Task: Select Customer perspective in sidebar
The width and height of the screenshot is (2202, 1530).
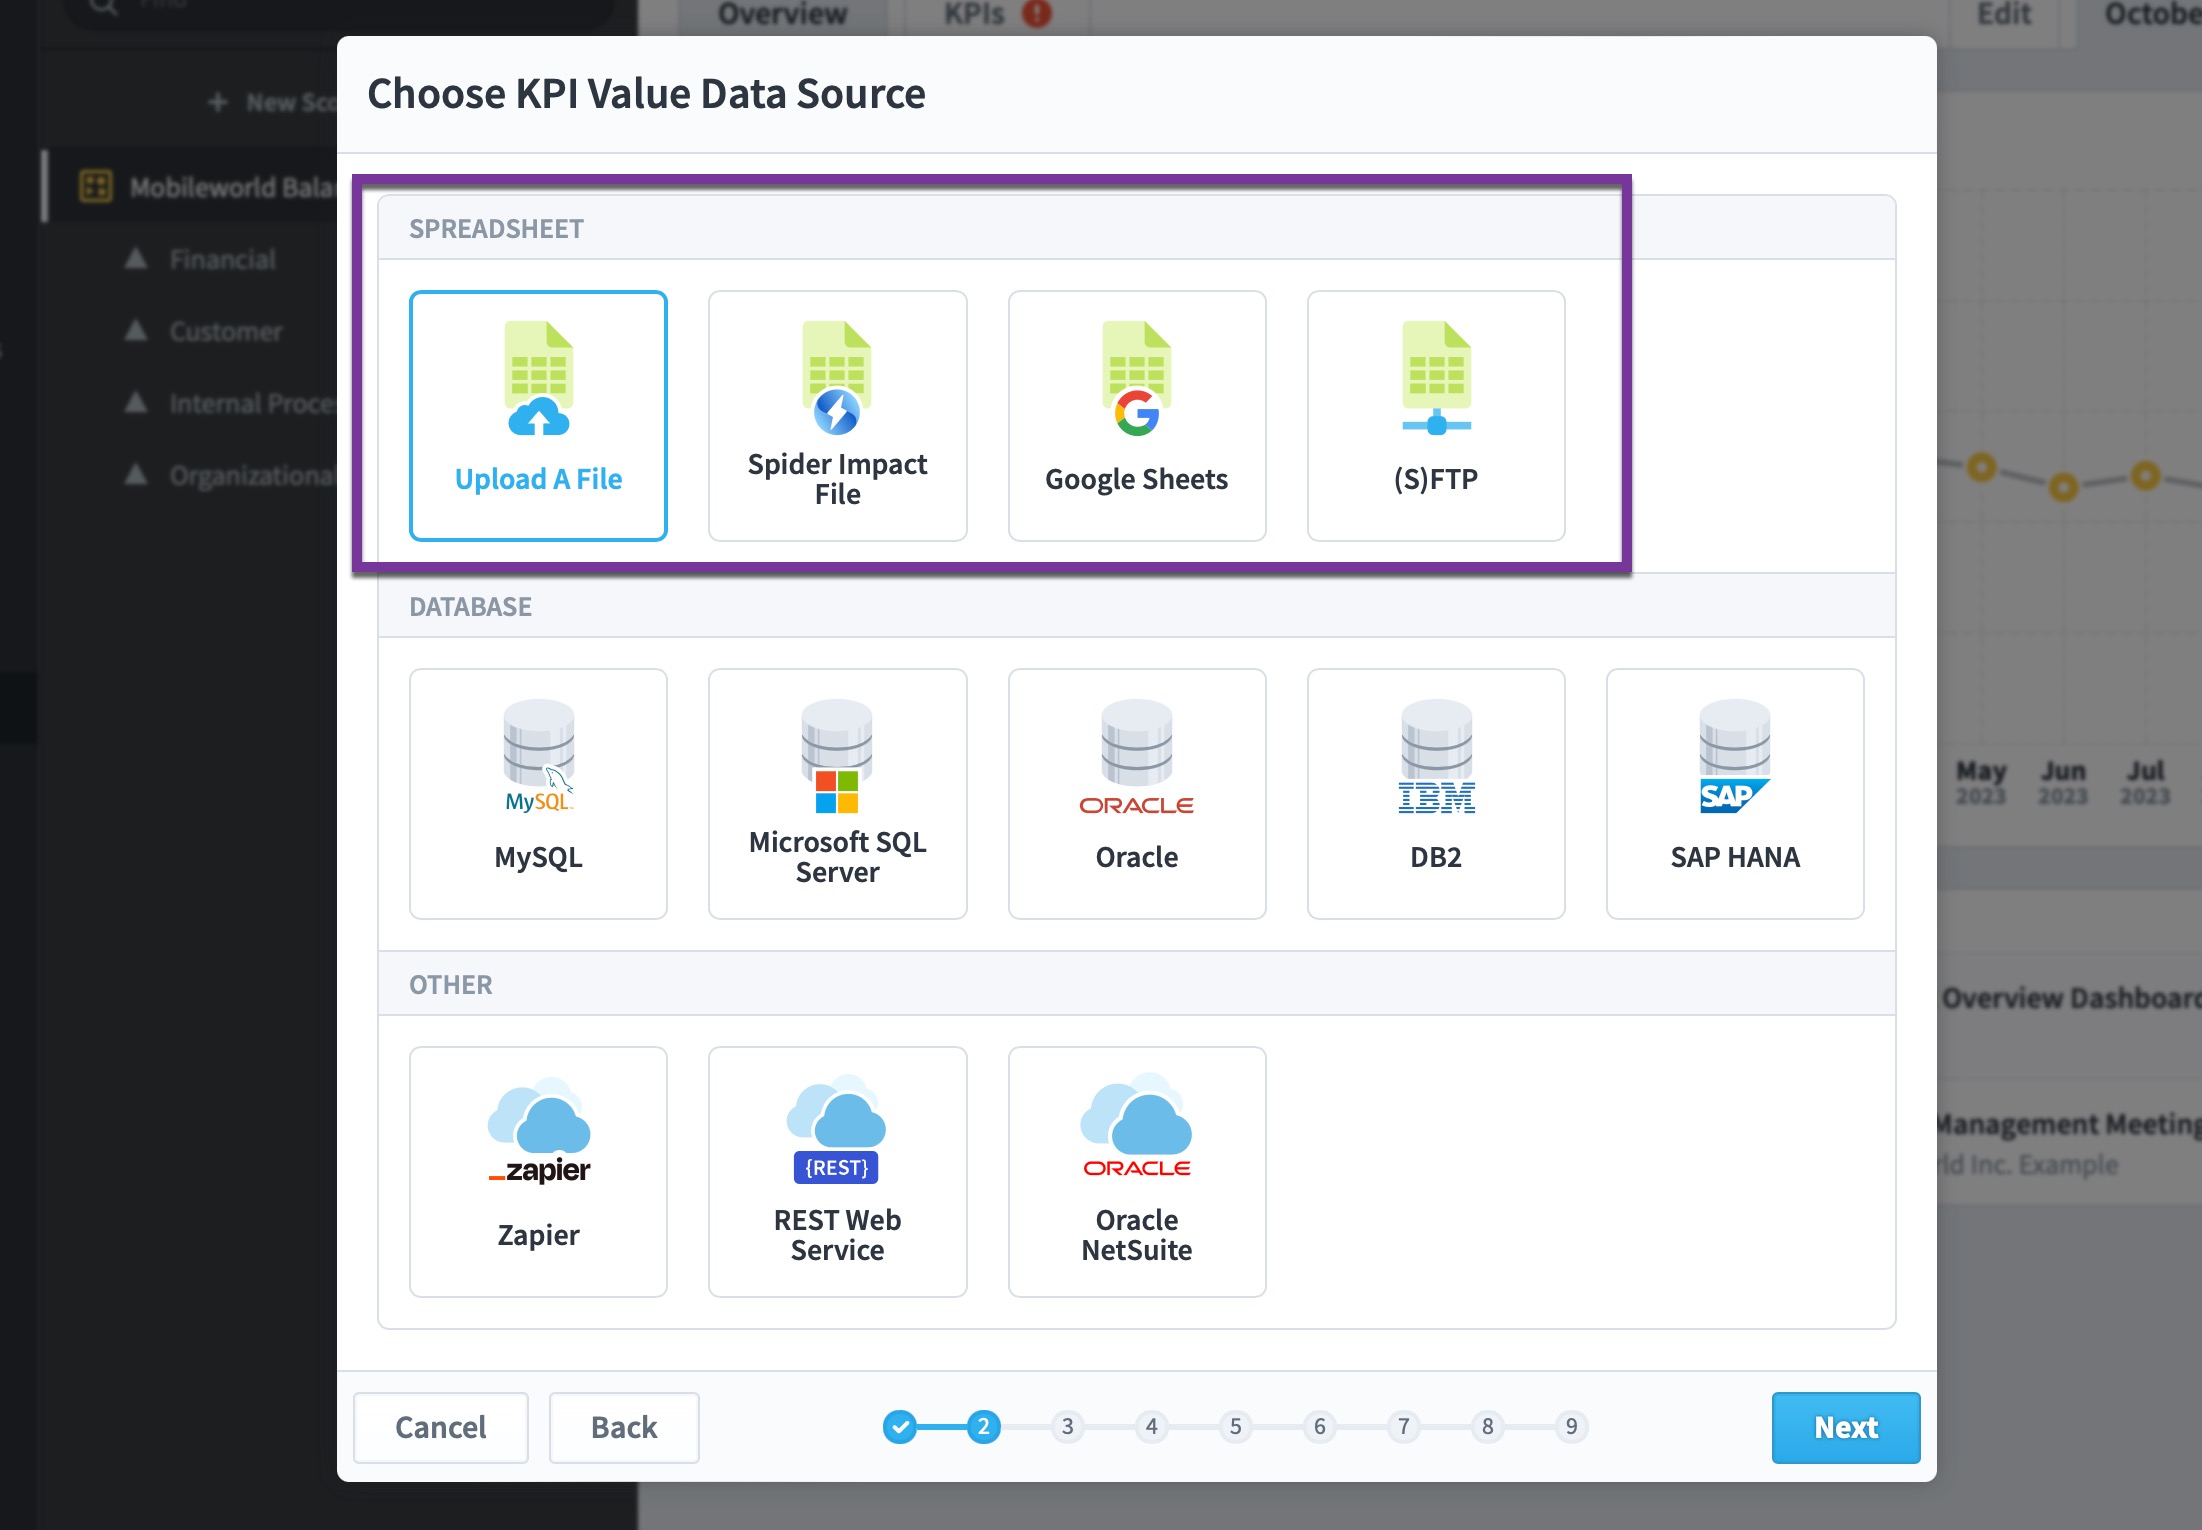Action: pos(225,332)
